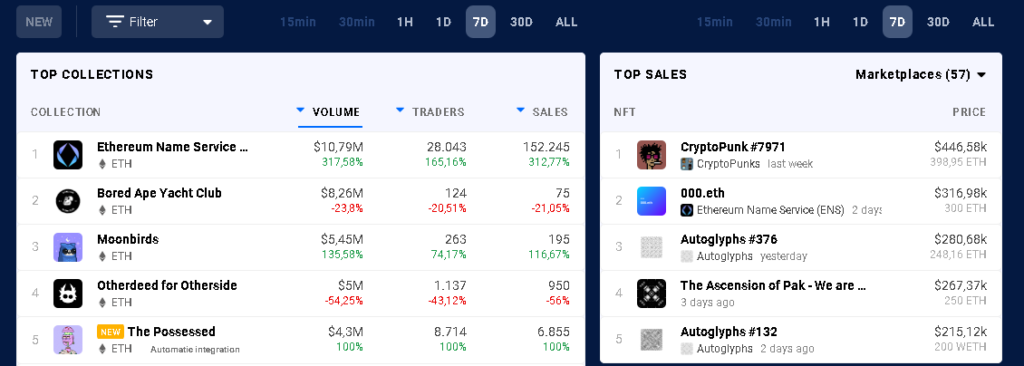Open The Possessed collection thumbnail

click(68, 340)
